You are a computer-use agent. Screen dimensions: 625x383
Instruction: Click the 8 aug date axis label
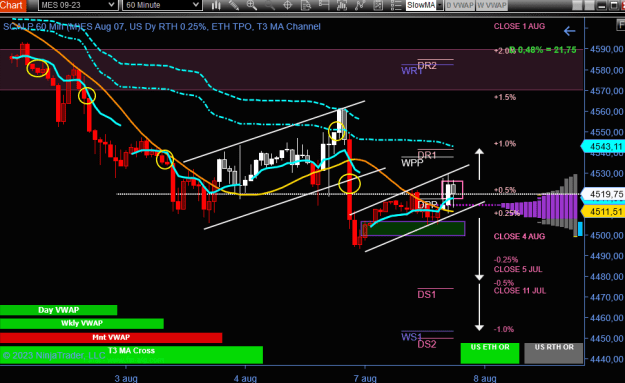(485, 378)
